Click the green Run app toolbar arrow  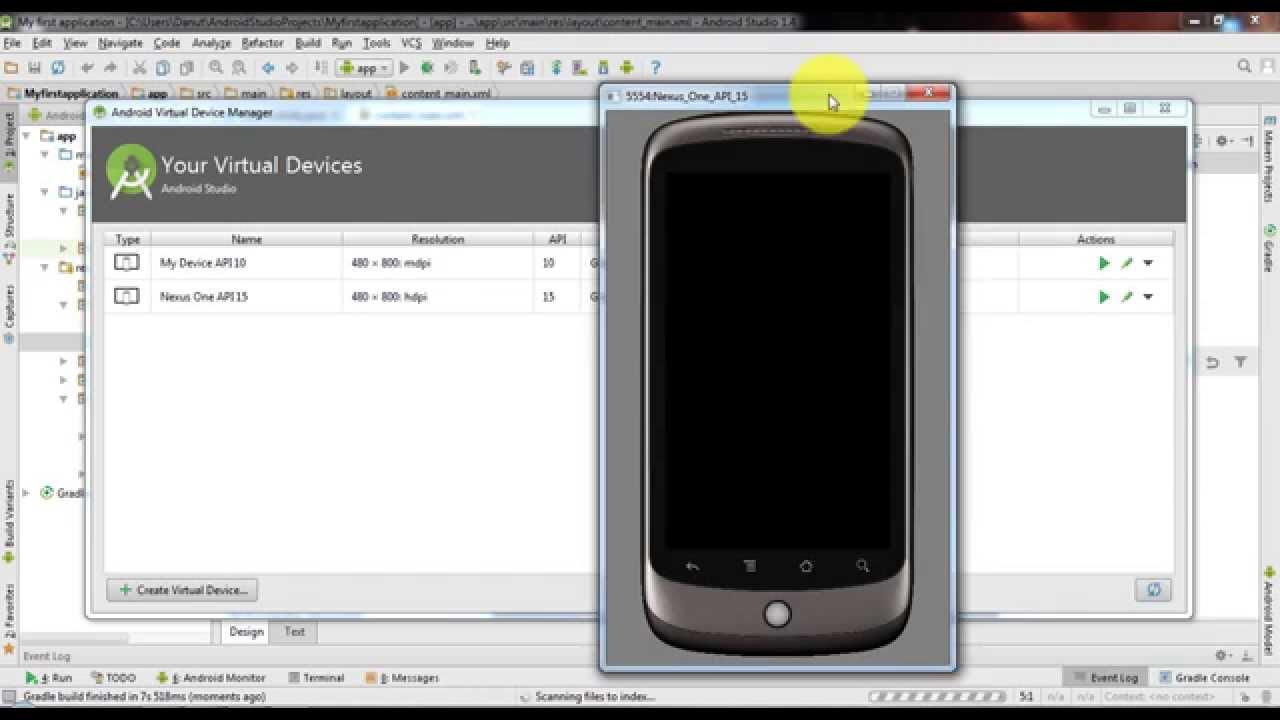405,68
